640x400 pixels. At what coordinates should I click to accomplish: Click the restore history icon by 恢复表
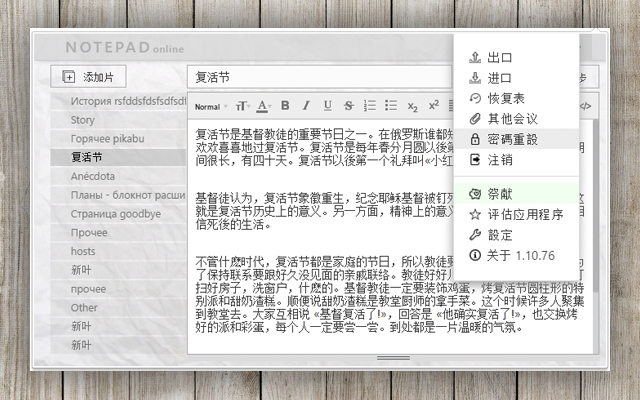pos(475,98)
